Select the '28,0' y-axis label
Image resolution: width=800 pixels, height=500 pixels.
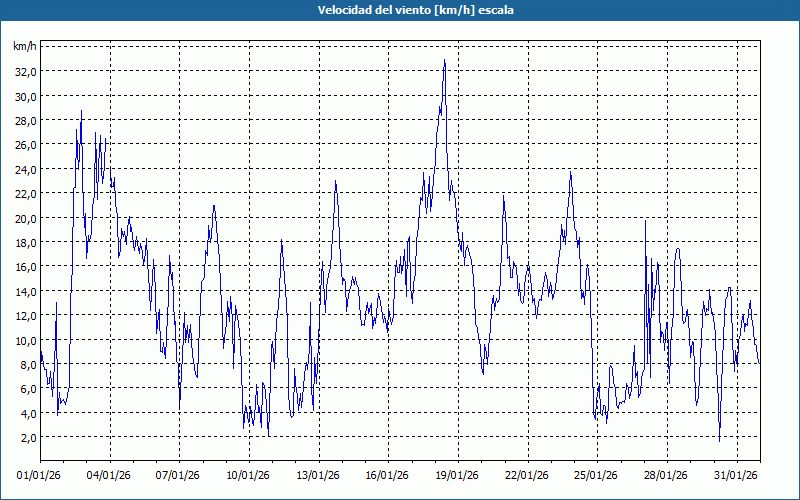coord(26,121)
